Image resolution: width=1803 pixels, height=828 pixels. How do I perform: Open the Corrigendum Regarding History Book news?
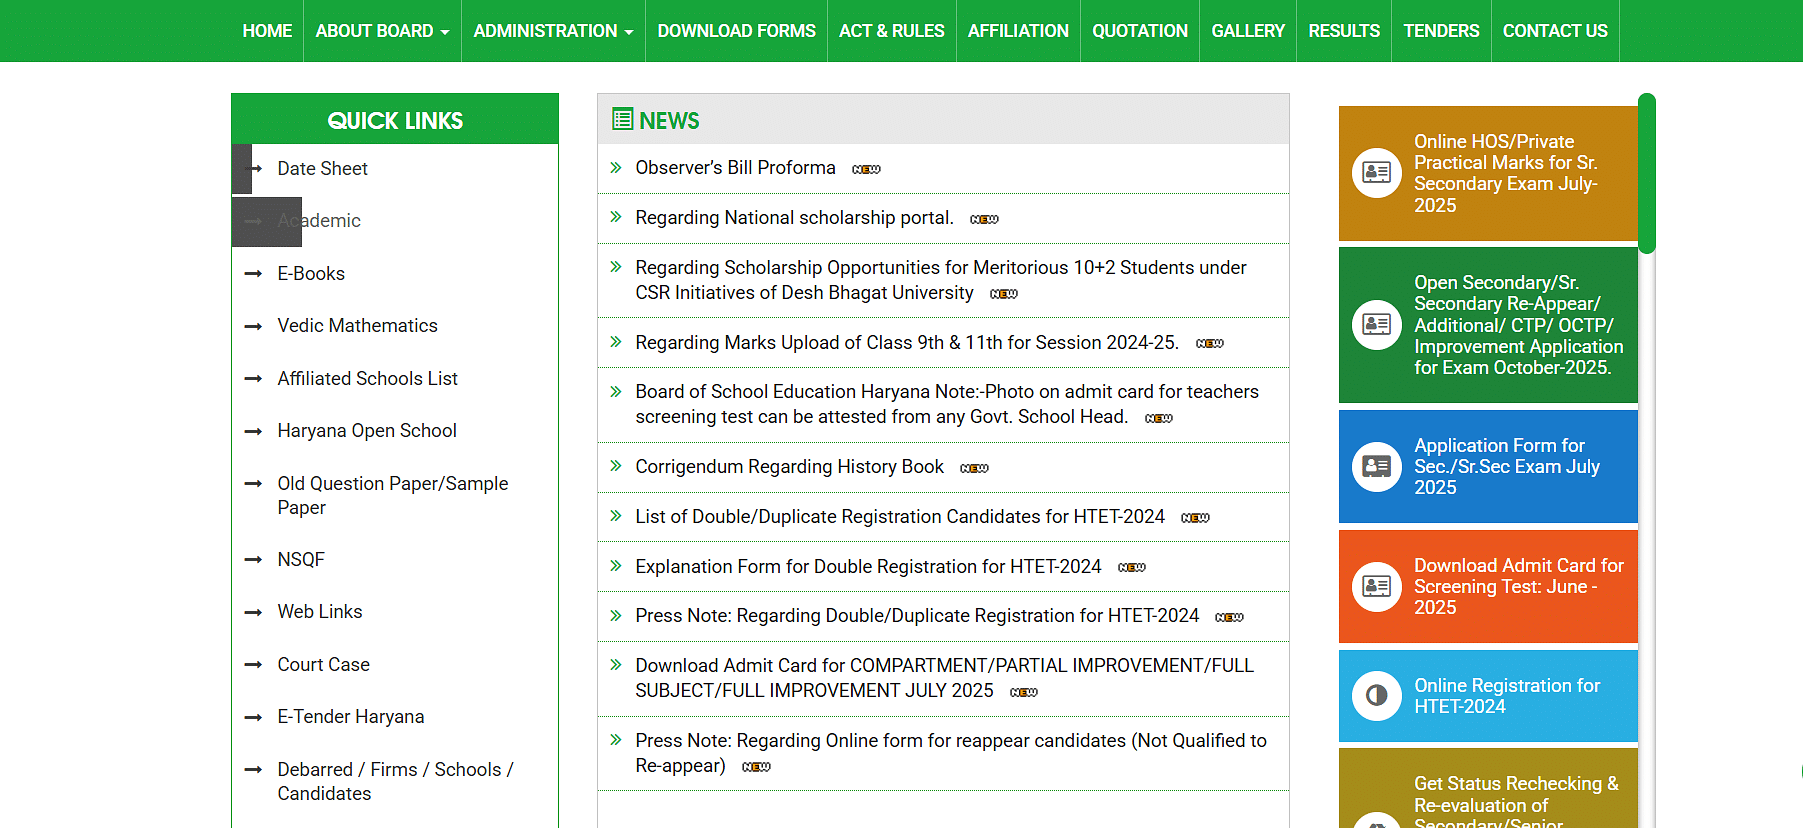[789, 467]
